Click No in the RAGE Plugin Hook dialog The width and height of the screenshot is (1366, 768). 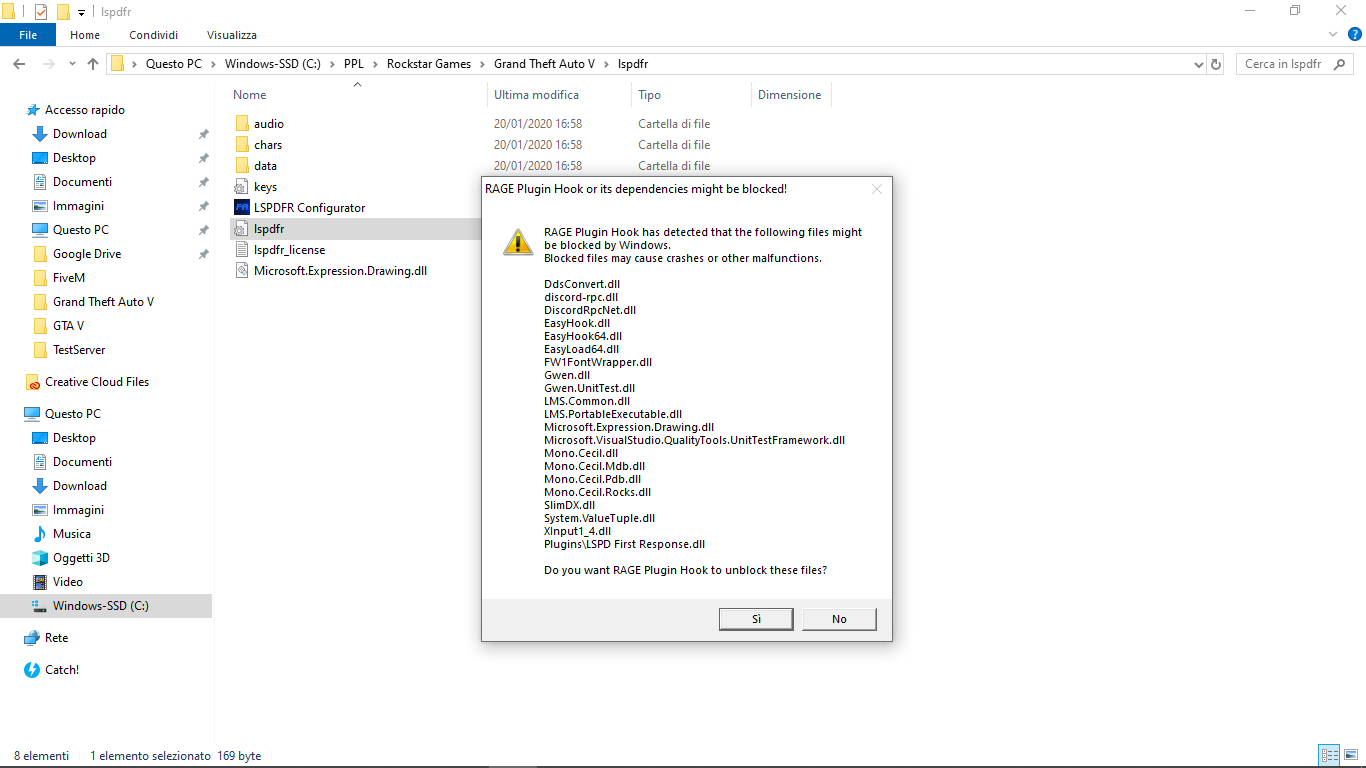(839, 619)
